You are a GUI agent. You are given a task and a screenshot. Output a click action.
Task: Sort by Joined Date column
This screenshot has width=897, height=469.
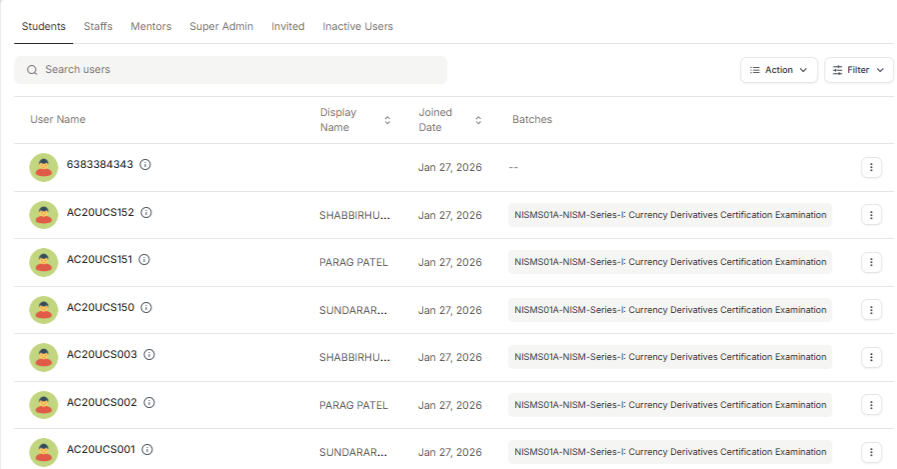pos(478,120)
